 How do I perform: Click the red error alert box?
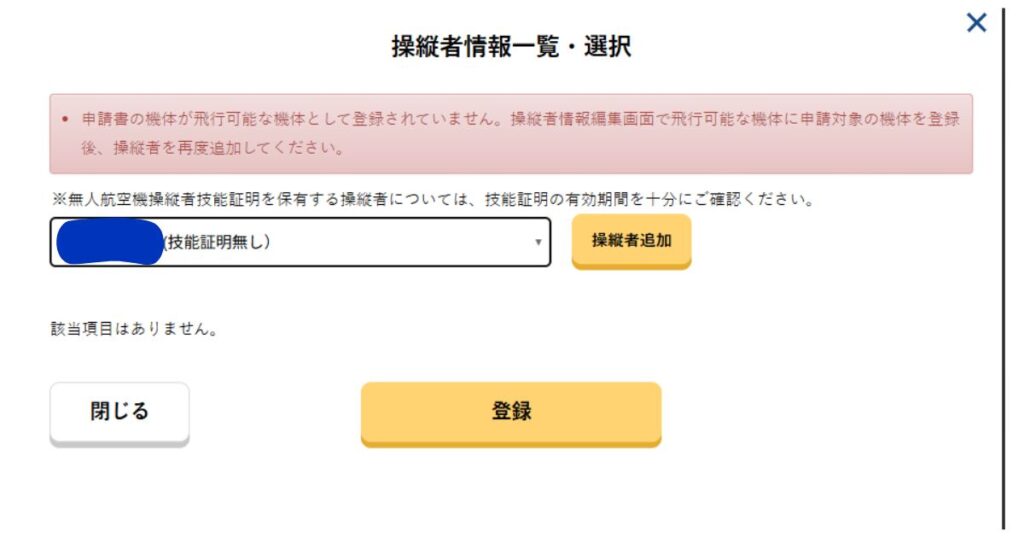(510, 134)
